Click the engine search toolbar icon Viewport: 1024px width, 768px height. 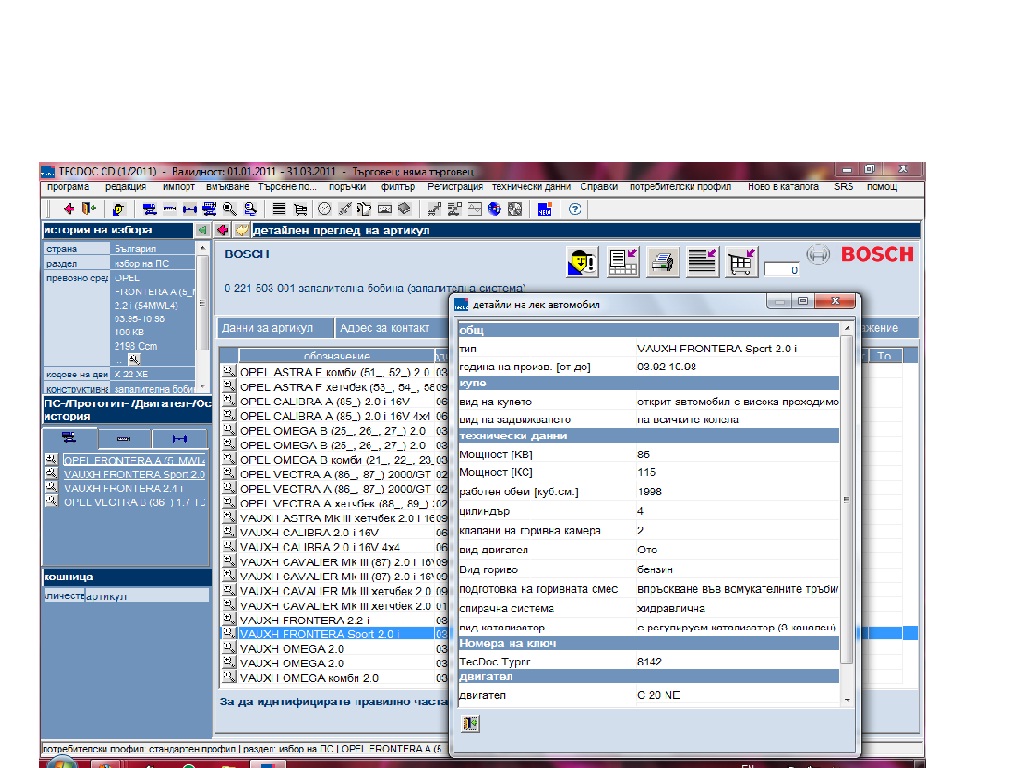click(x=170, y=209)
